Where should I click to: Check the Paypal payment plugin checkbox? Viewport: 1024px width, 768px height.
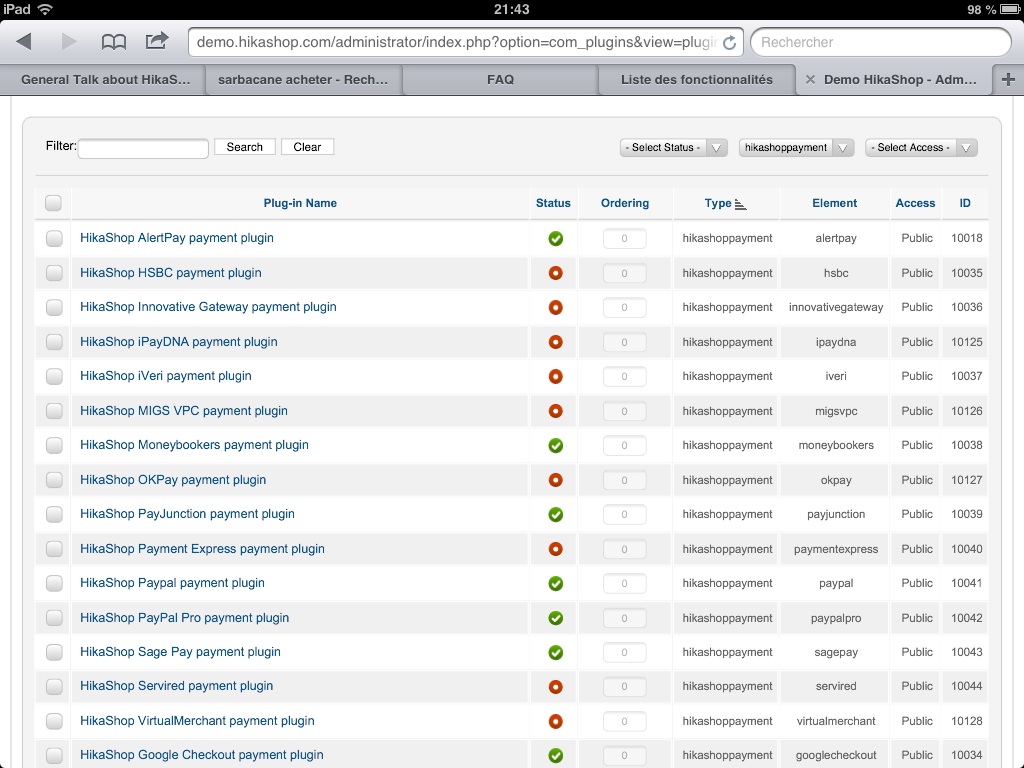54,583
